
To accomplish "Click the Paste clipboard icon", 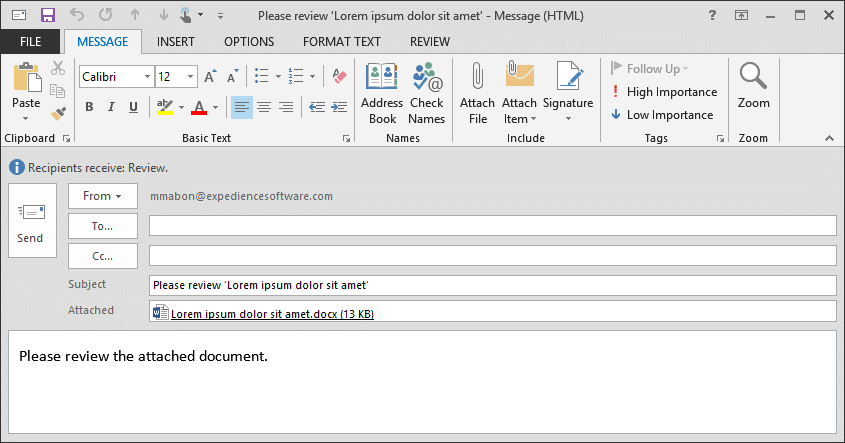I will point(26,78).
